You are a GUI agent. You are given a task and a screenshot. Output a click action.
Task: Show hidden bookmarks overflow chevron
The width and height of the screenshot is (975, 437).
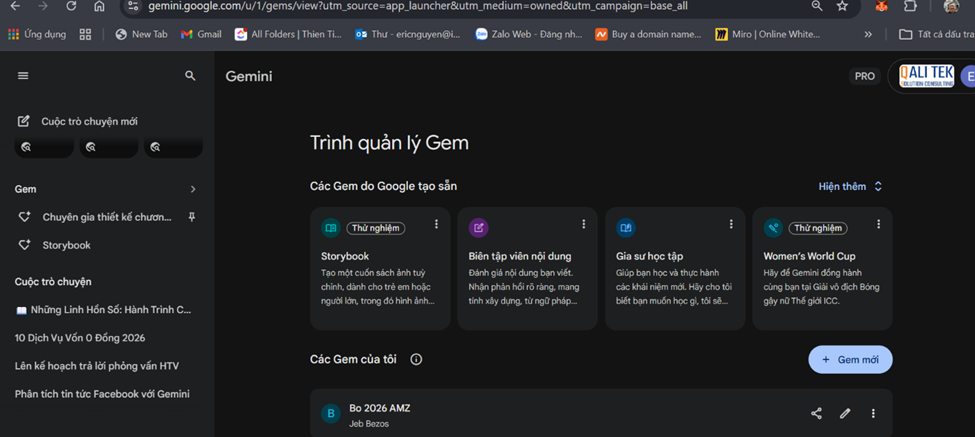[868, 34]
